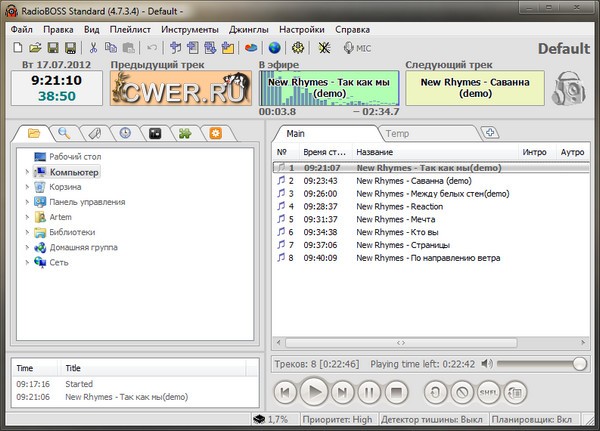Open the clock scheduler panel tab
The height and width of the screenshot is (431, 600).
tap(125, 132)
